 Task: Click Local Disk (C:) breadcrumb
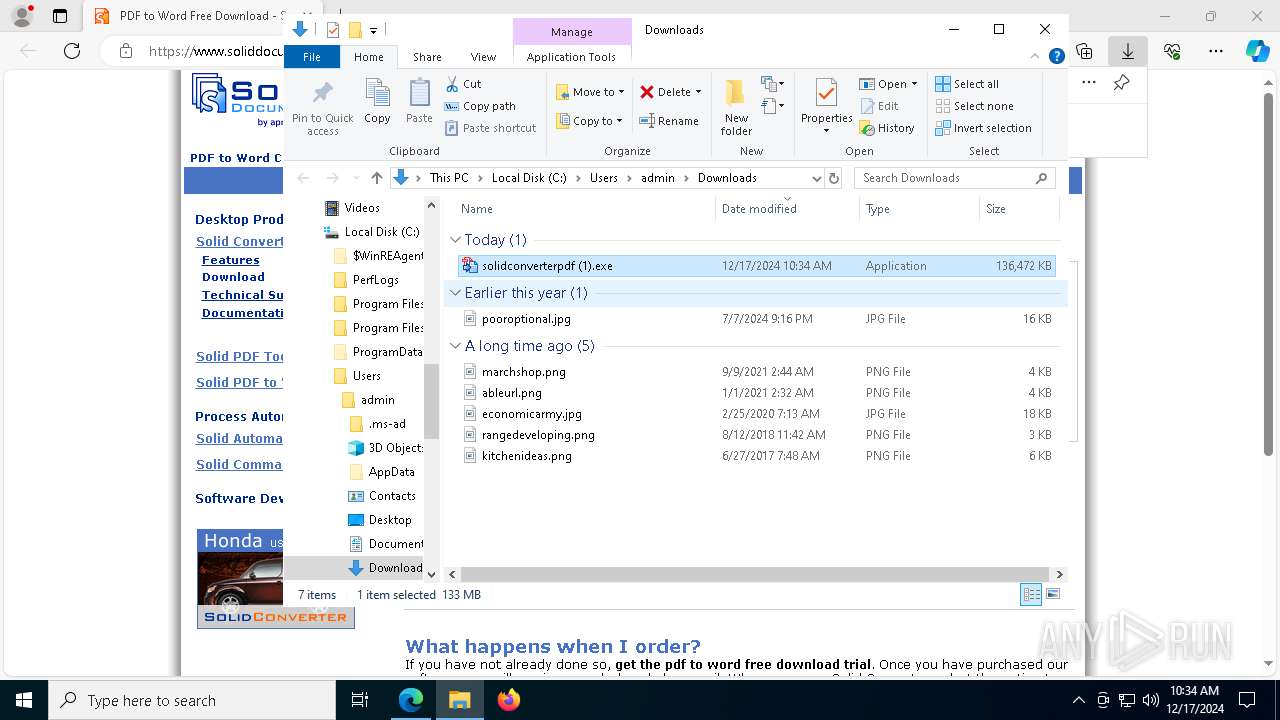pos(529,178)
